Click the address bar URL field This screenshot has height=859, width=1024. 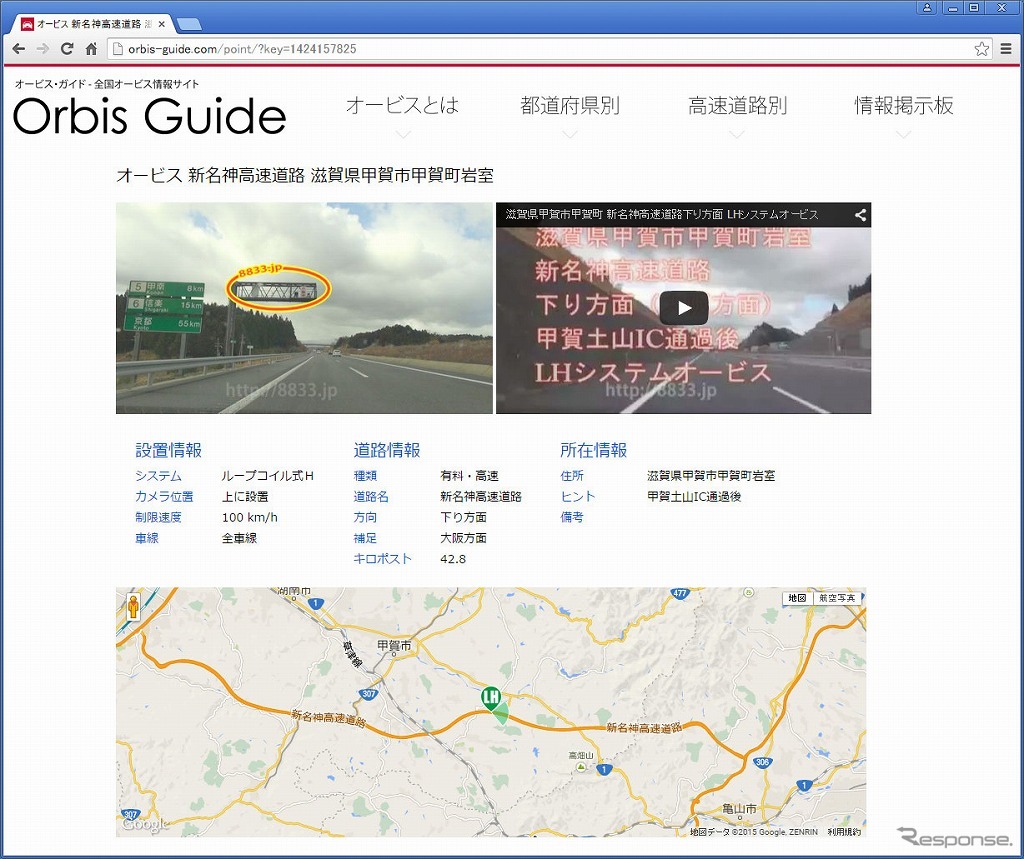click(540, 49)
